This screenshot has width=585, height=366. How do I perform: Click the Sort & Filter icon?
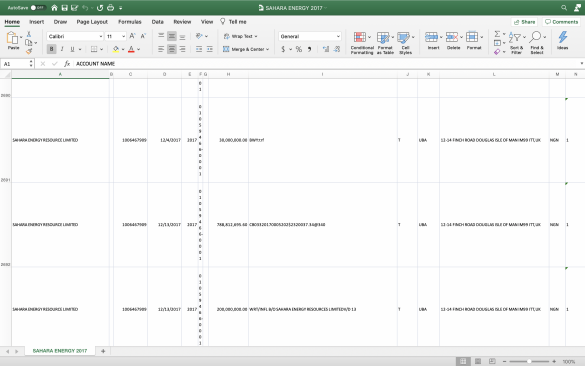pos(515,38)
